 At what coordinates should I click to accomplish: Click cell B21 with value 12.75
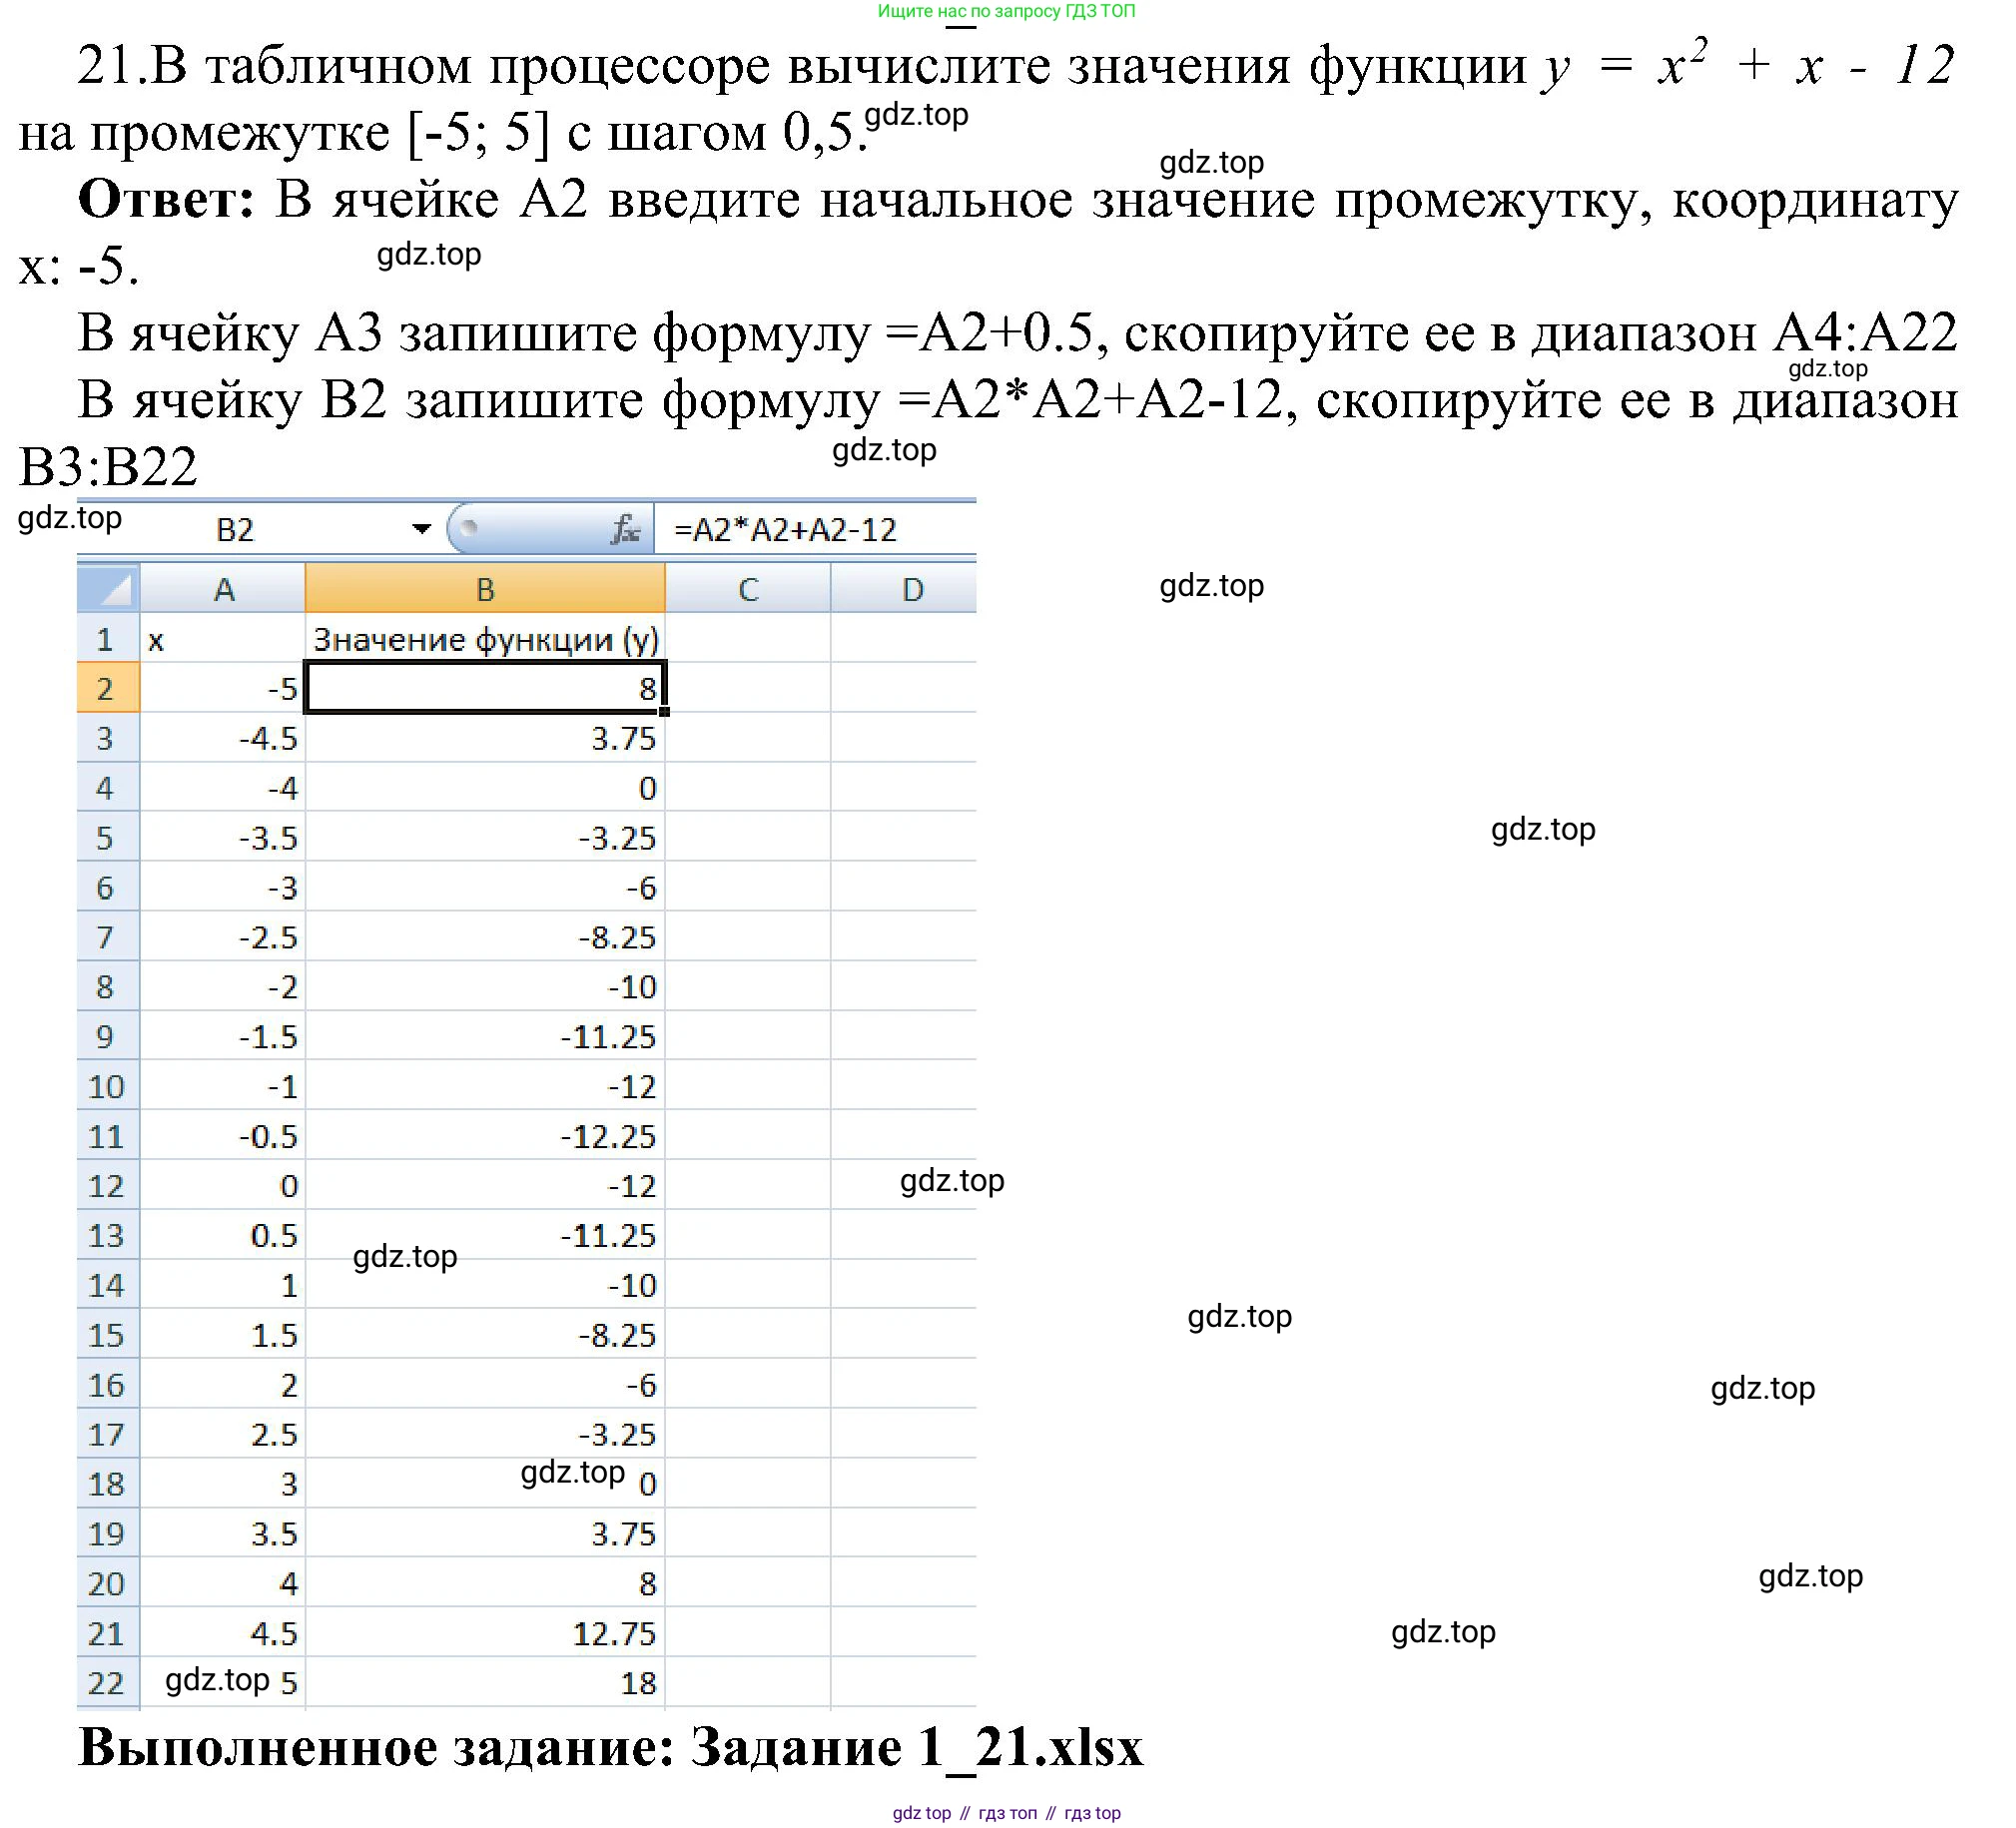point(485,1633)
